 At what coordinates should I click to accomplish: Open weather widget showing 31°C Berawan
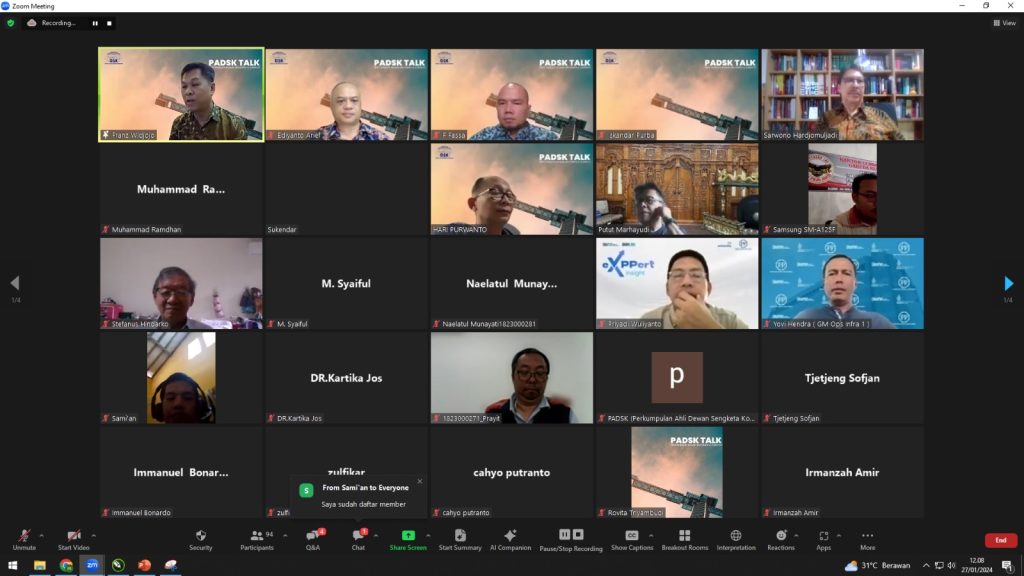(x=878, y=566)
